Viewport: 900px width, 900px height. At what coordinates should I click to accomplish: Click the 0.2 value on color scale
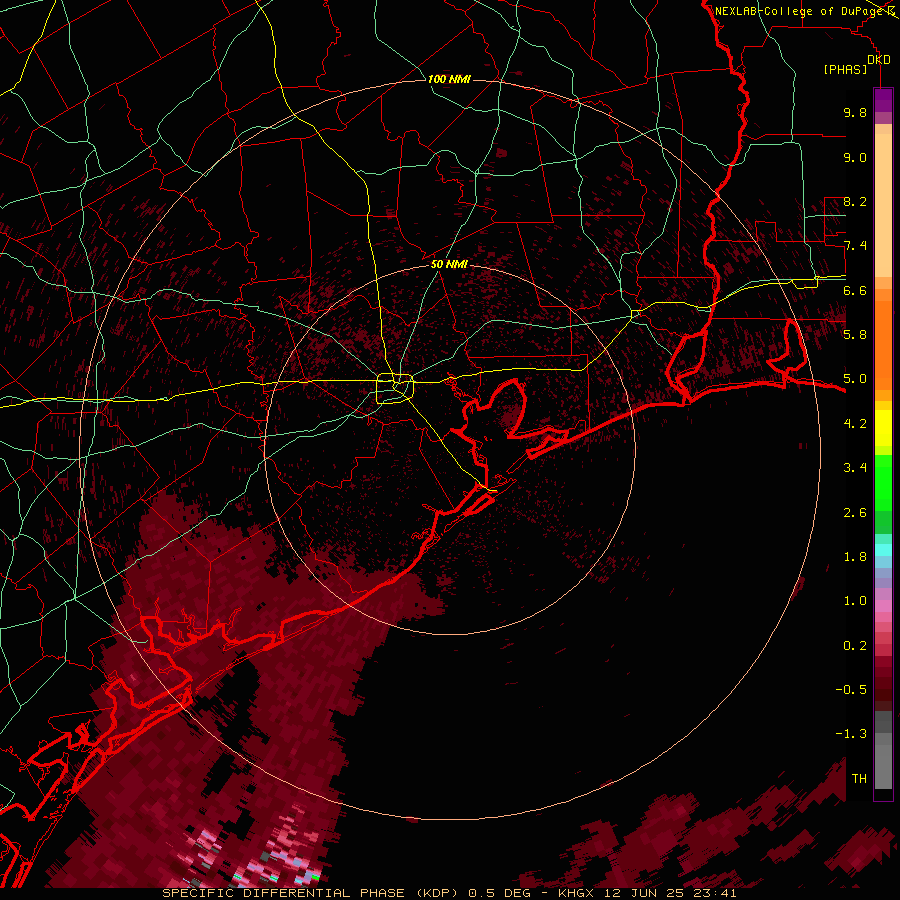(855, 646)
